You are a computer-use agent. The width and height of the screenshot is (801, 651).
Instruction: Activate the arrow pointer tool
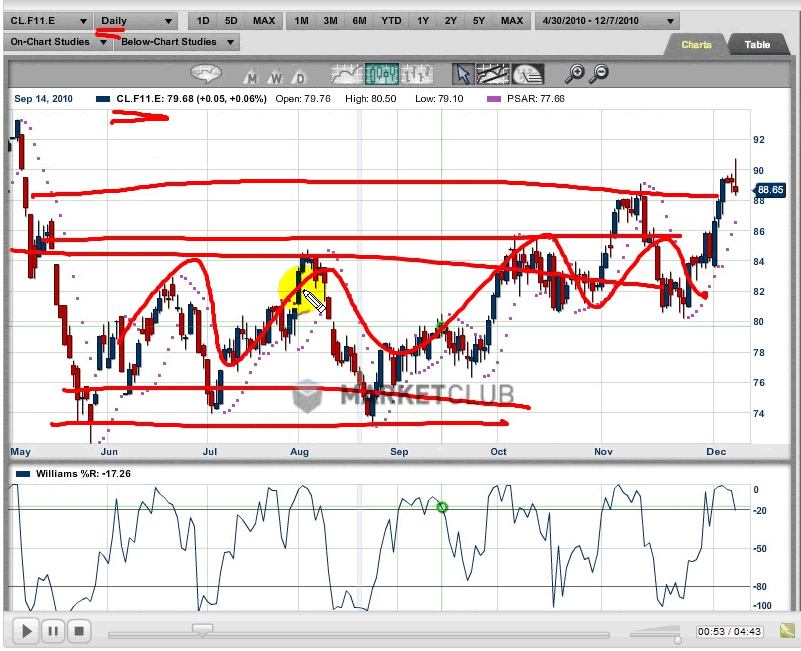tap(462, 73)
